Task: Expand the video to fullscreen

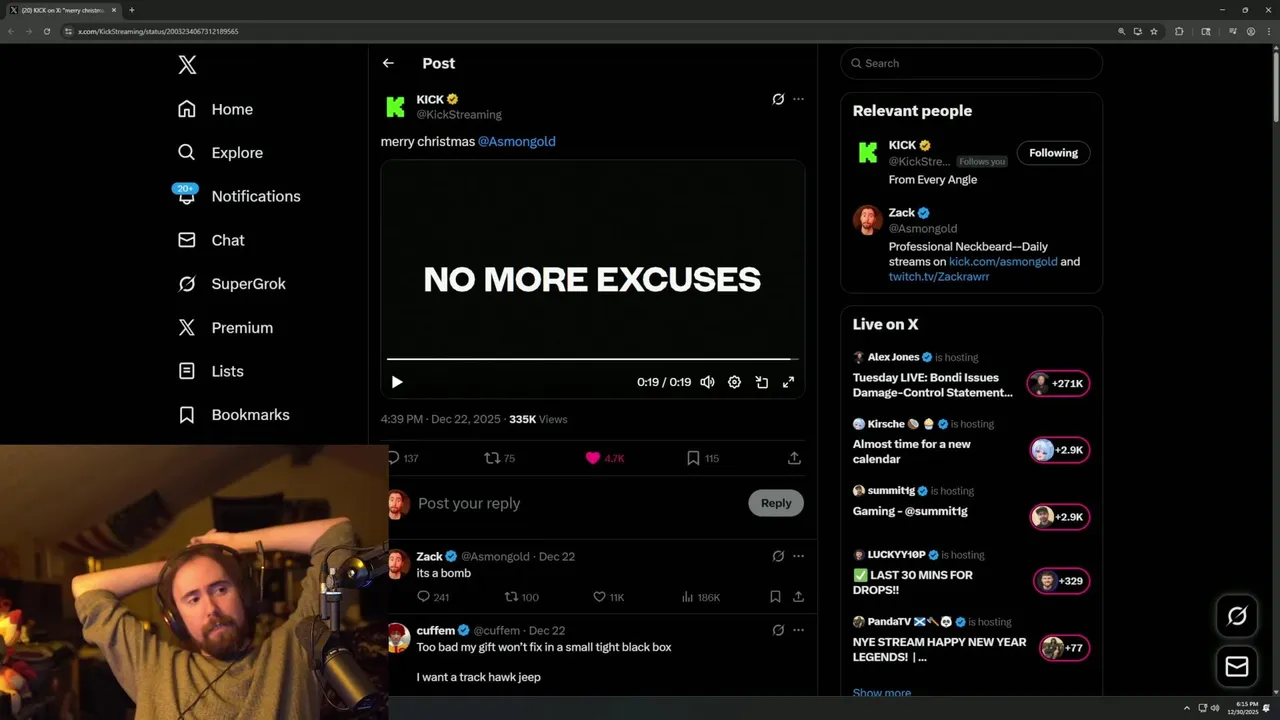Action: pos(788,382)
